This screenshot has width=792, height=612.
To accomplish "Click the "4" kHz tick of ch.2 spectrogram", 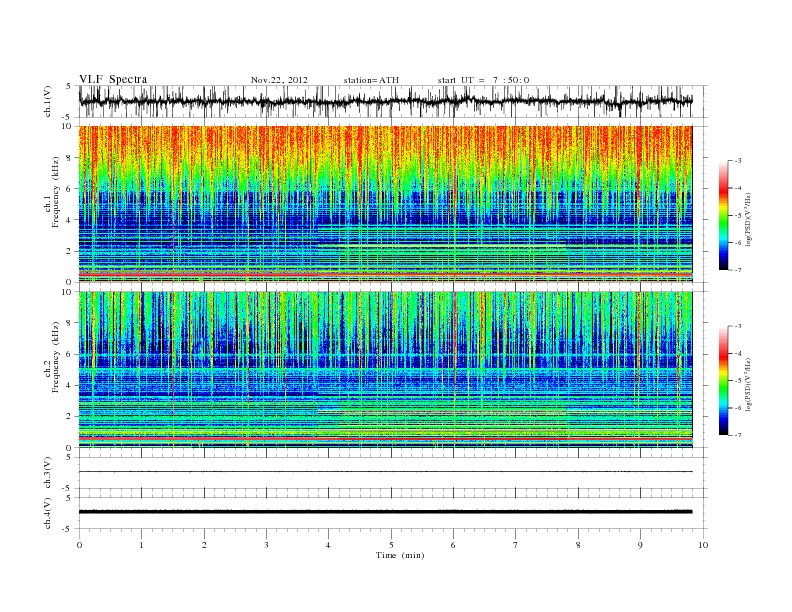I will pyautogui.click(x=69, y=386).
